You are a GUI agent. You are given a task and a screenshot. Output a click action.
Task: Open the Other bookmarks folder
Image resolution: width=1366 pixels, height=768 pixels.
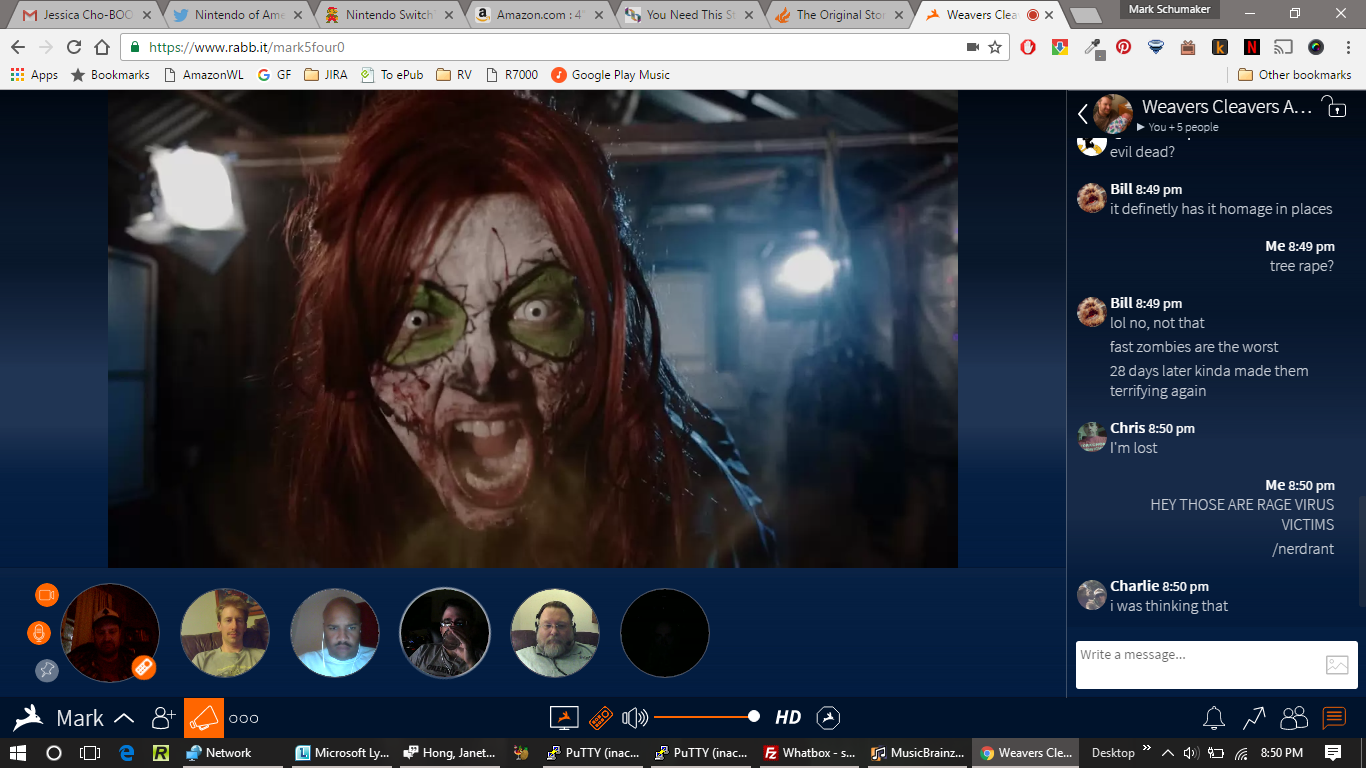pos(1295,75)
